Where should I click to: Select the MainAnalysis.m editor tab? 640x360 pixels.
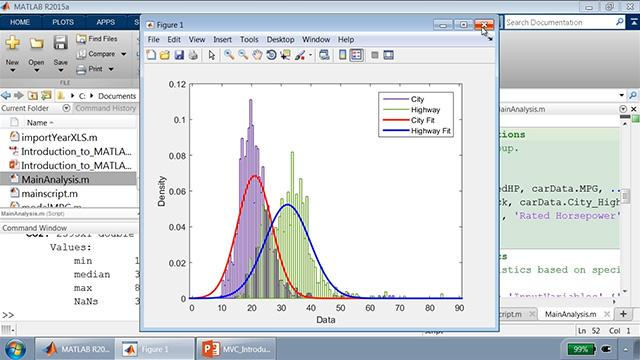[x=570, y=314]
